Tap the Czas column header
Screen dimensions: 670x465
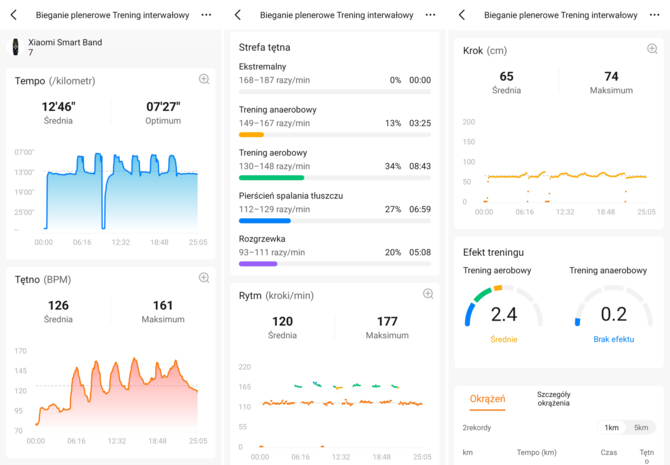click(x=609, y=452)
